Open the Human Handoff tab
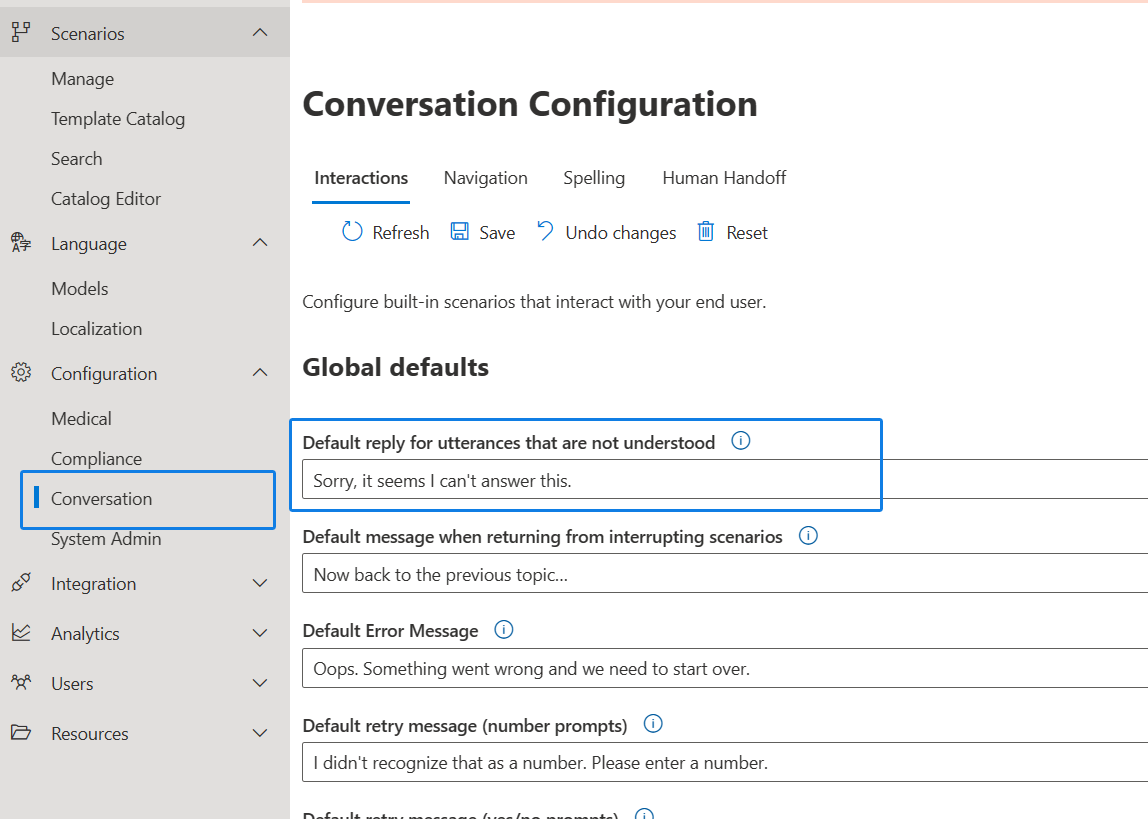Screen dimensions: 1148x819 point(724,178)
